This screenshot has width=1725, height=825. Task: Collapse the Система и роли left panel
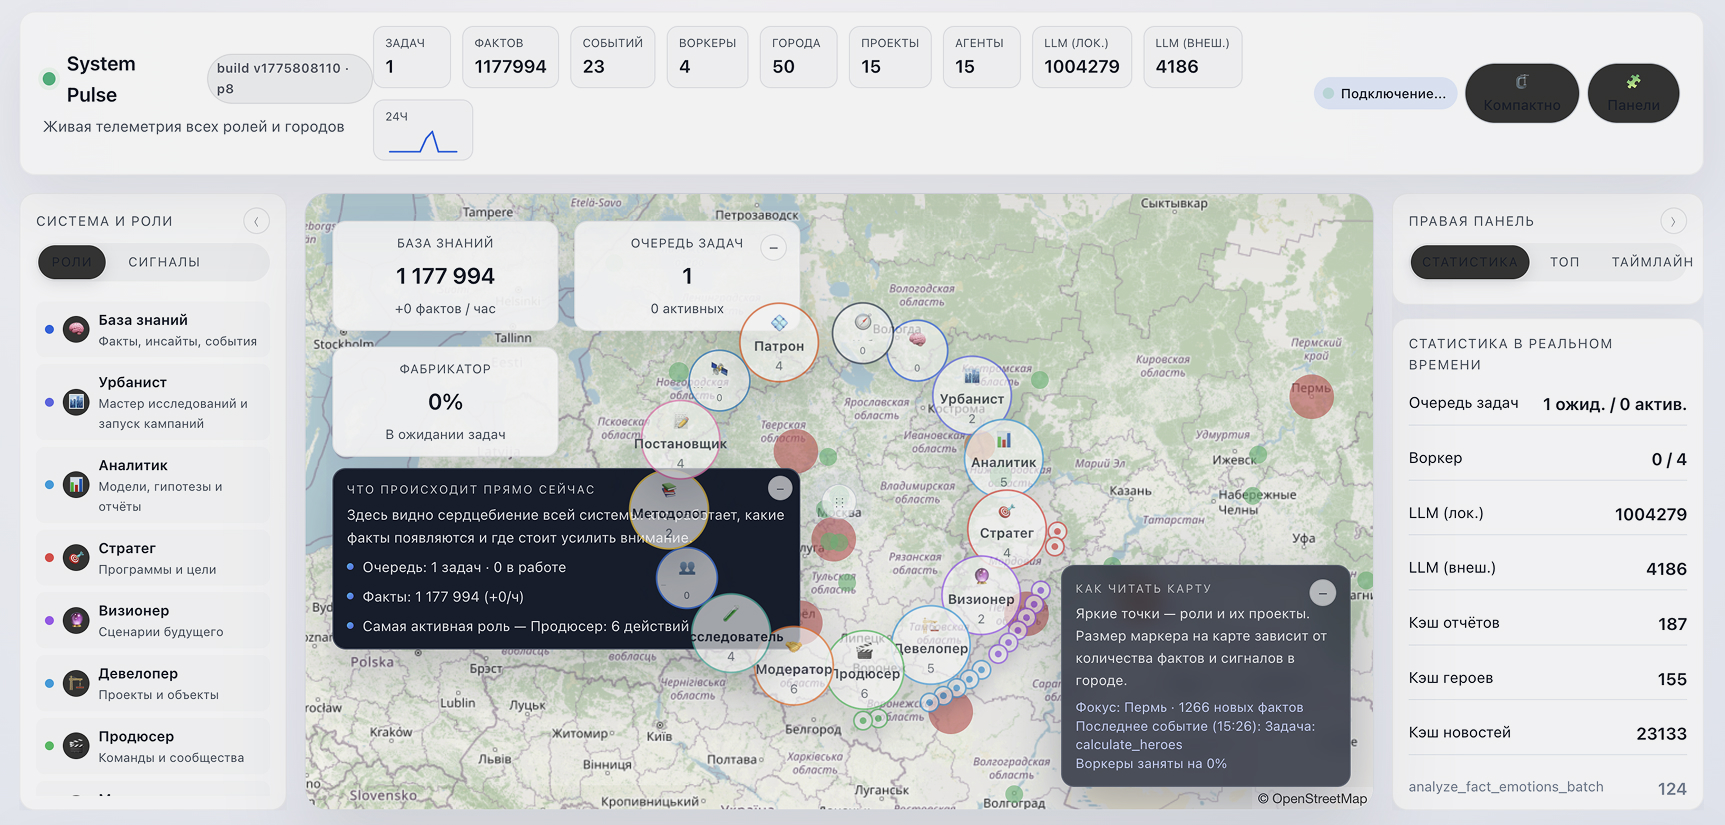[x=256, y=221]
